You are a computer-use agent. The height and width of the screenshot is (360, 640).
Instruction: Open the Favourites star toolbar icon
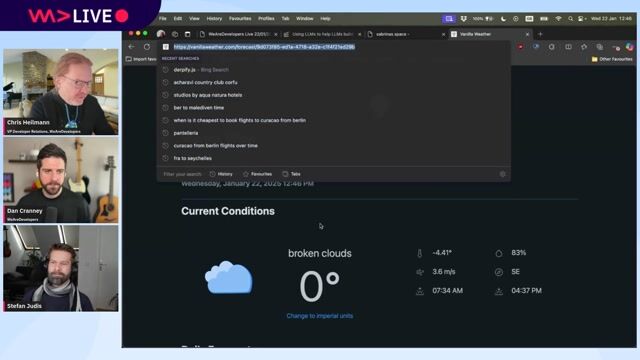[x=584, y=47]
